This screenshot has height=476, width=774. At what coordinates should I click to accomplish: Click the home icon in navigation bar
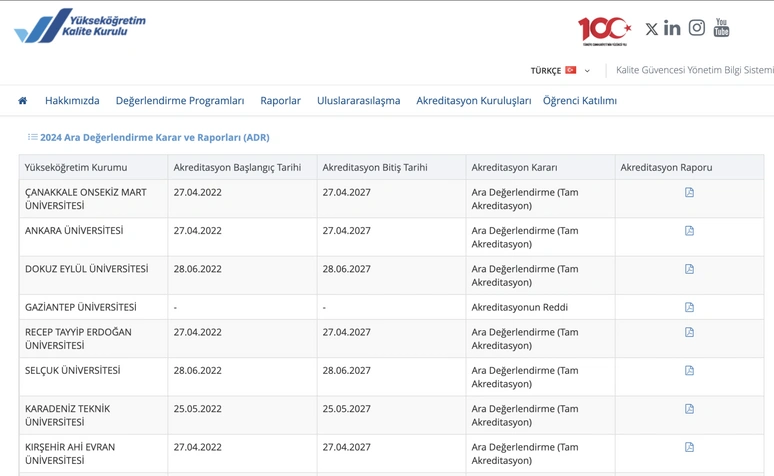tap(22, 101)
